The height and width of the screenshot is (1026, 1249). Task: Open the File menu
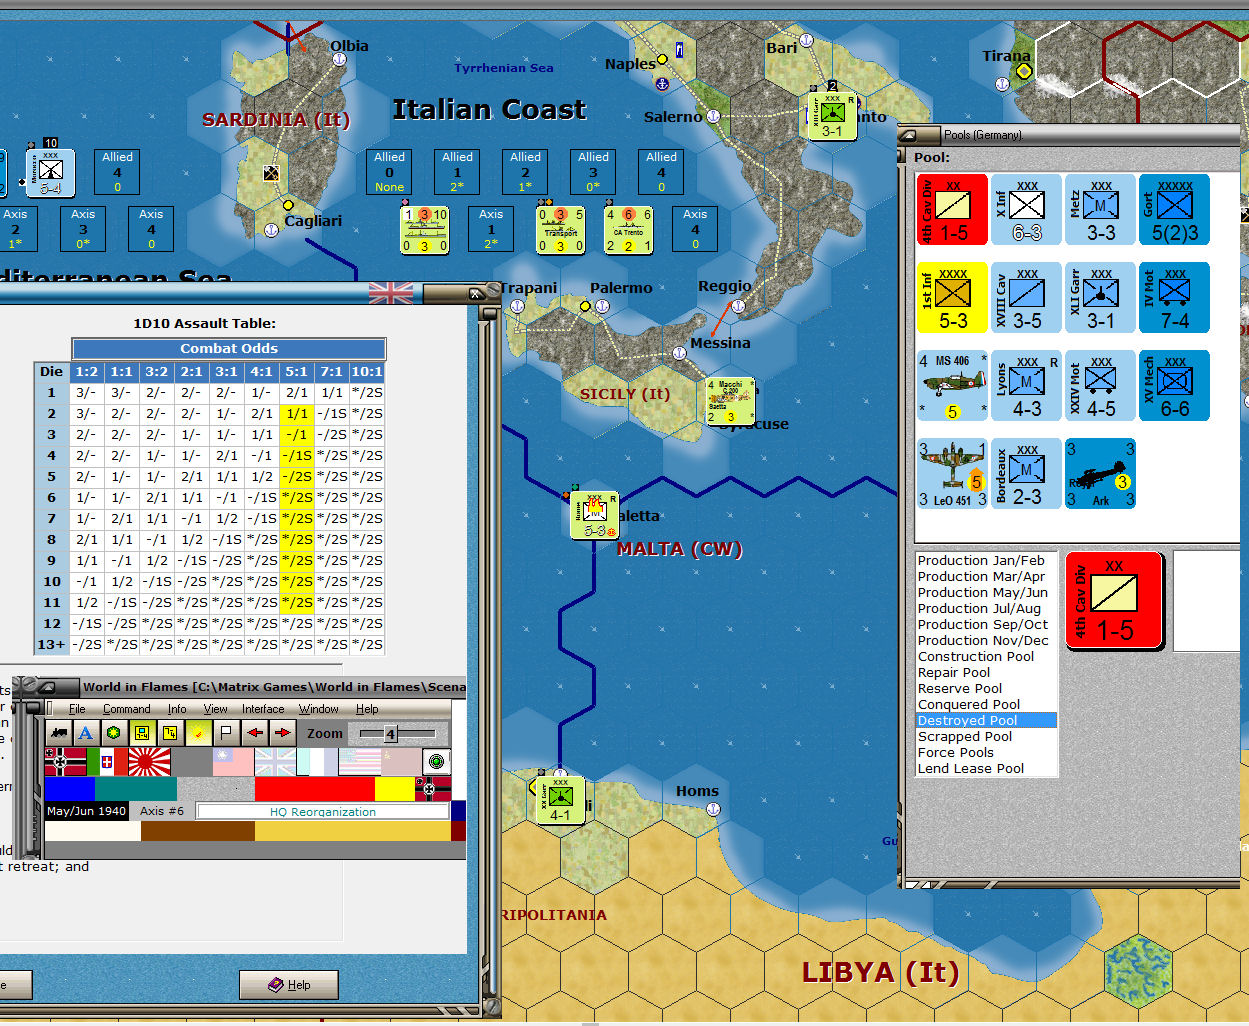(x=77, y=709)
